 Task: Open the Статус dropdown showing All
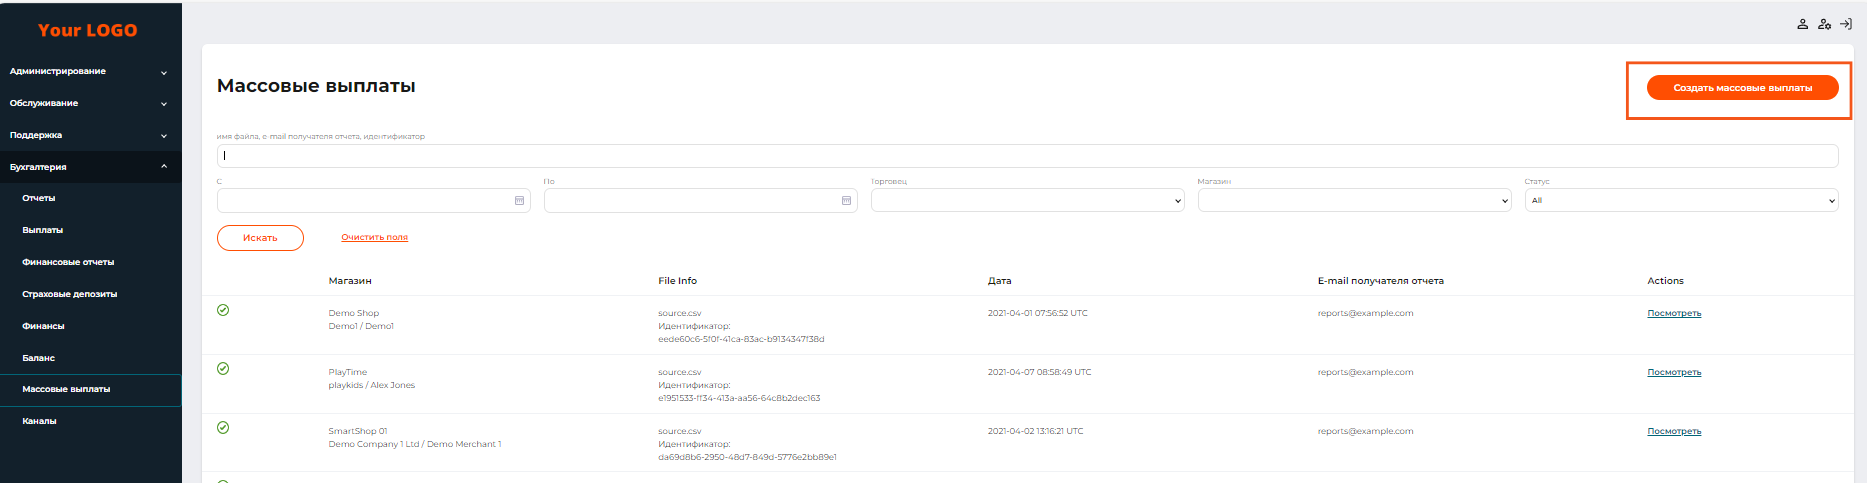[1681, 201]
